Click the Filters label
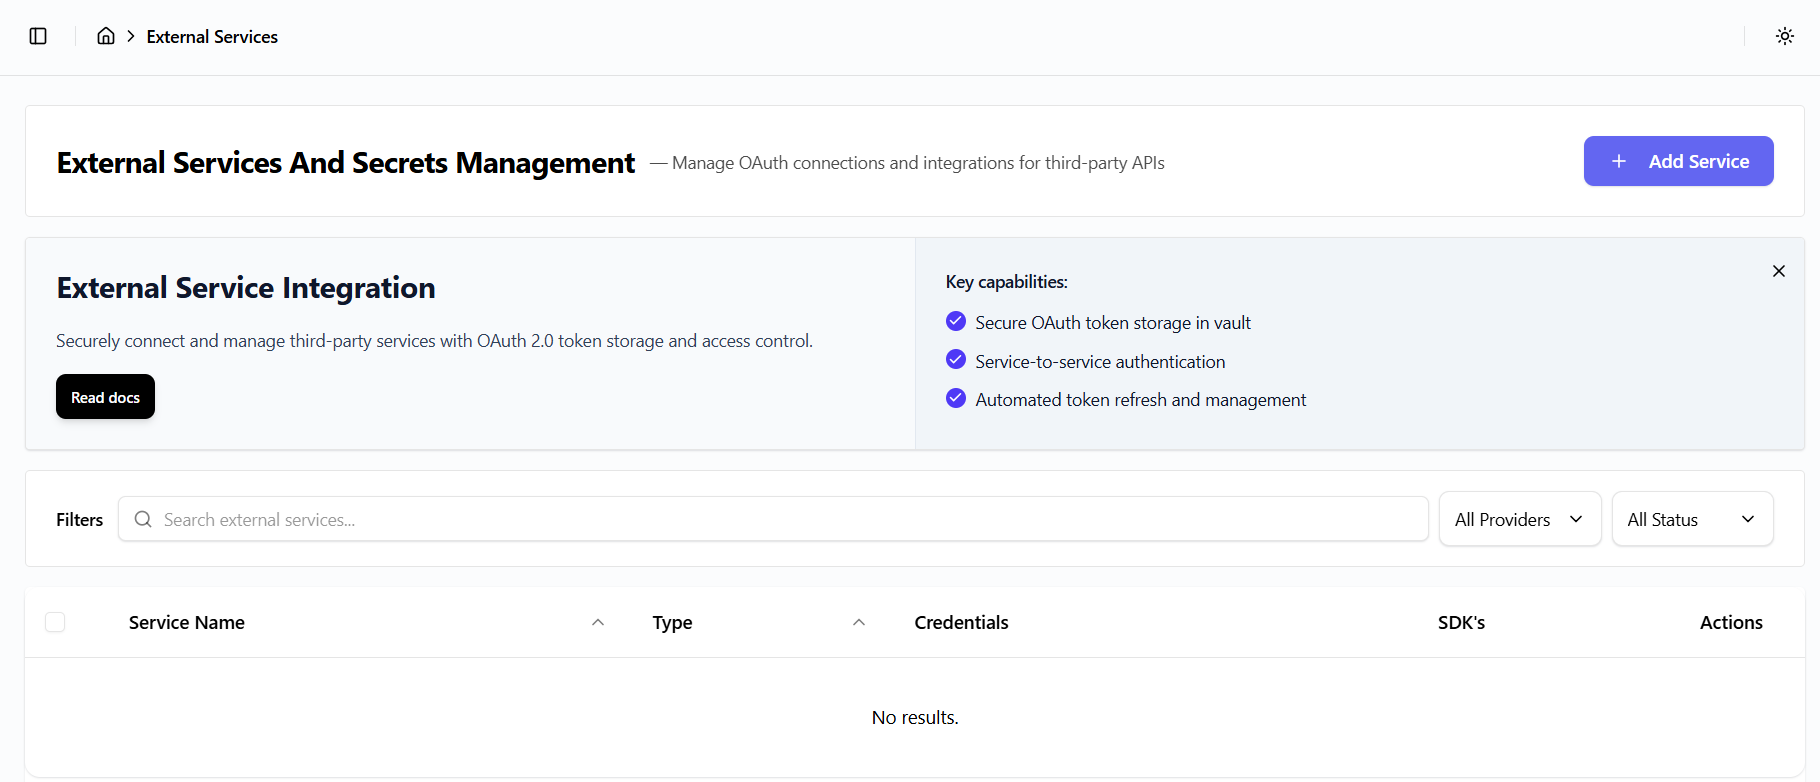The height and width of the screenshot is (782, 1820). 80,519
